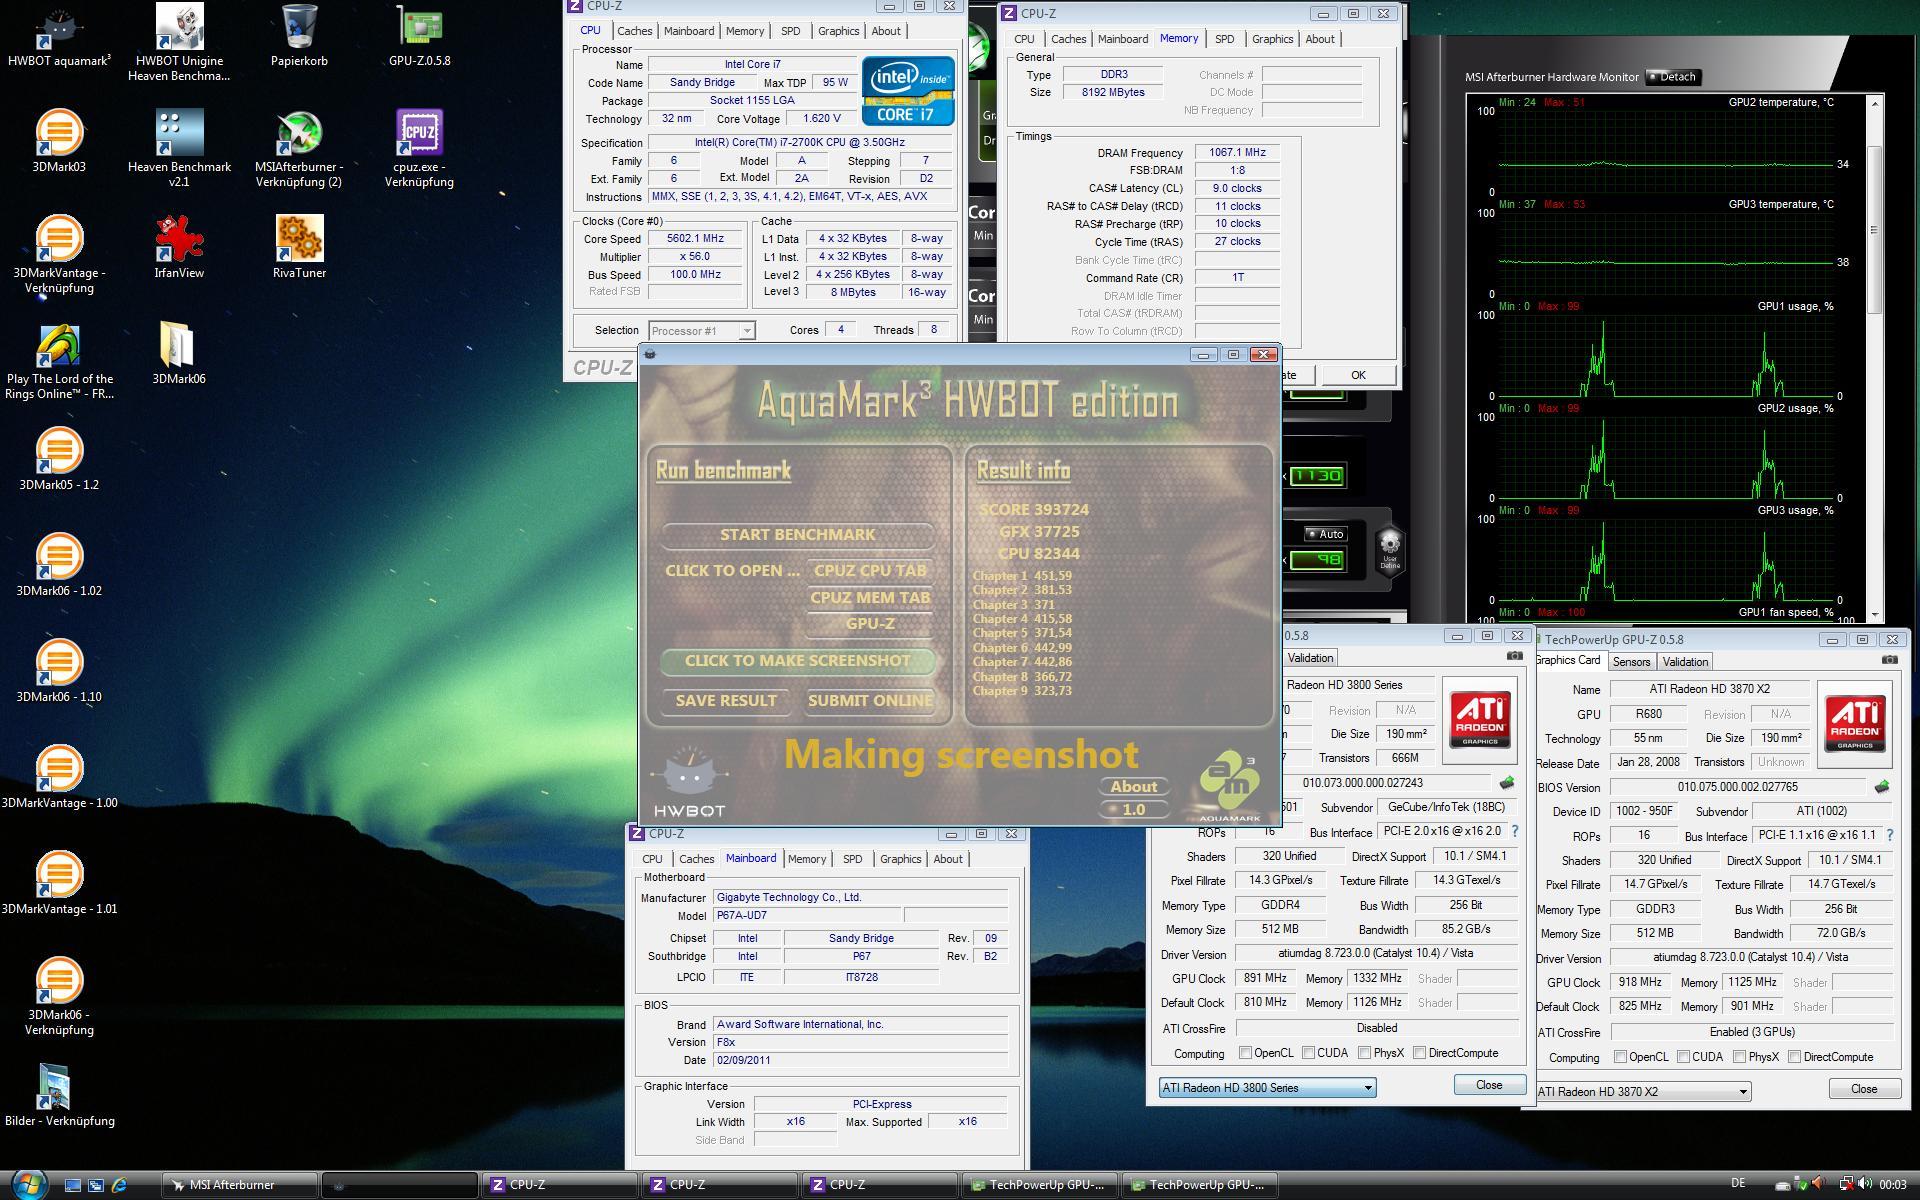Toggle the Auto fan speed button in Afterburner
The height and width of the screenshot is (1200, 1920).
[x=1326, y=534]
